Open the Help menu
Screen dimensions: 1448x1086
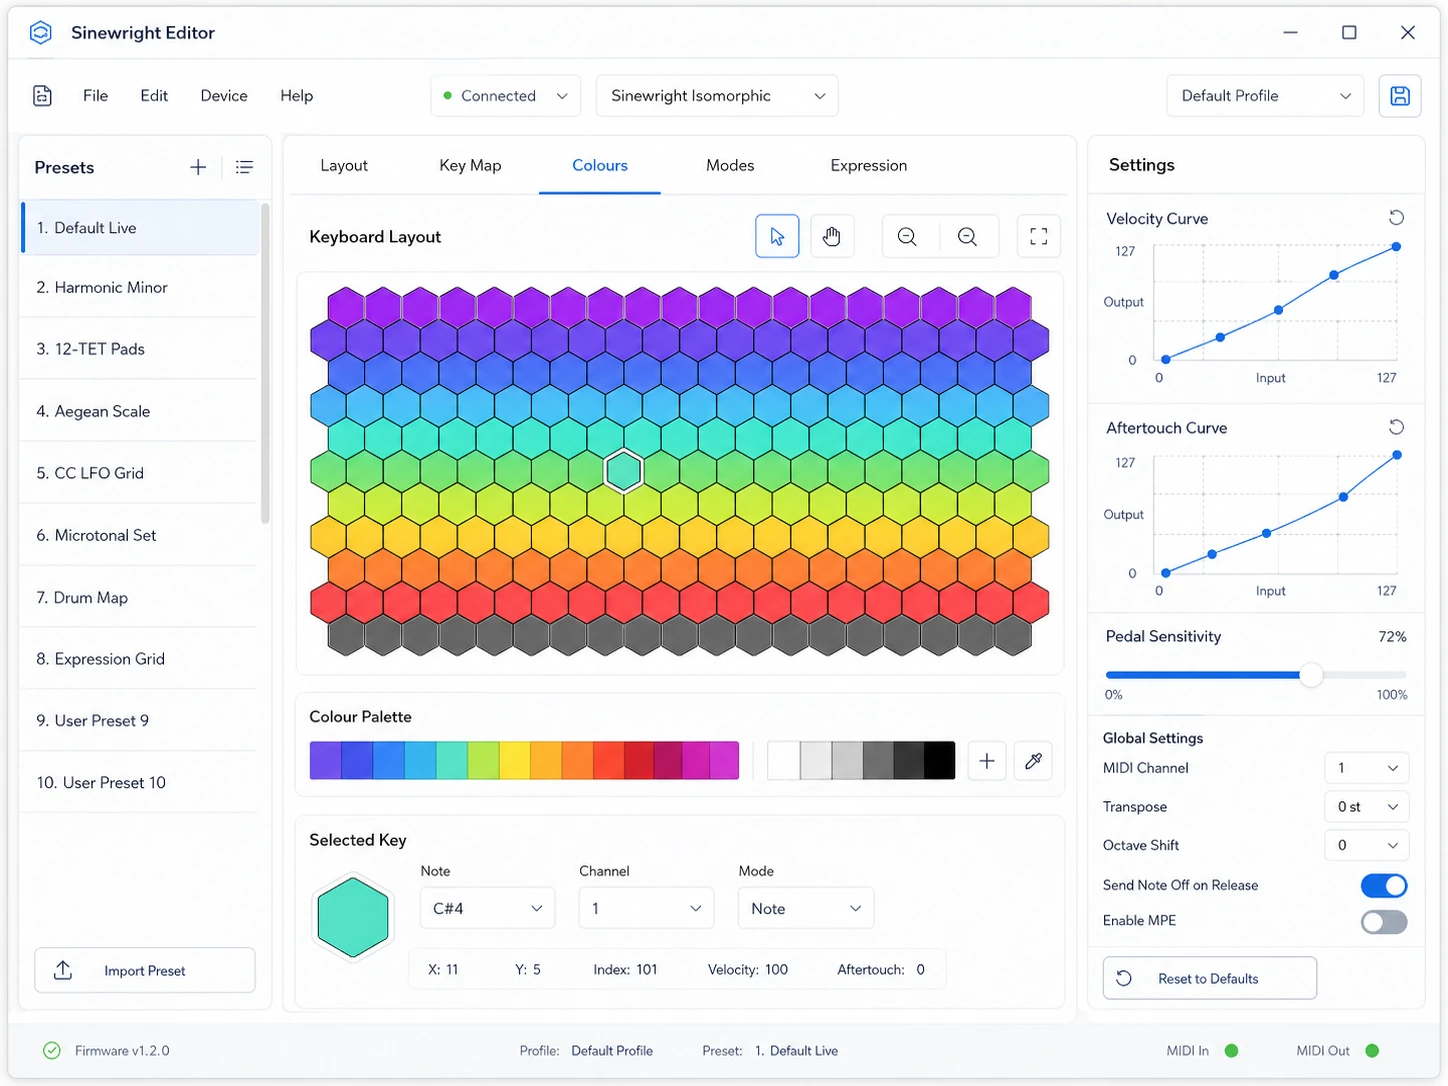[x=296, y=96]
